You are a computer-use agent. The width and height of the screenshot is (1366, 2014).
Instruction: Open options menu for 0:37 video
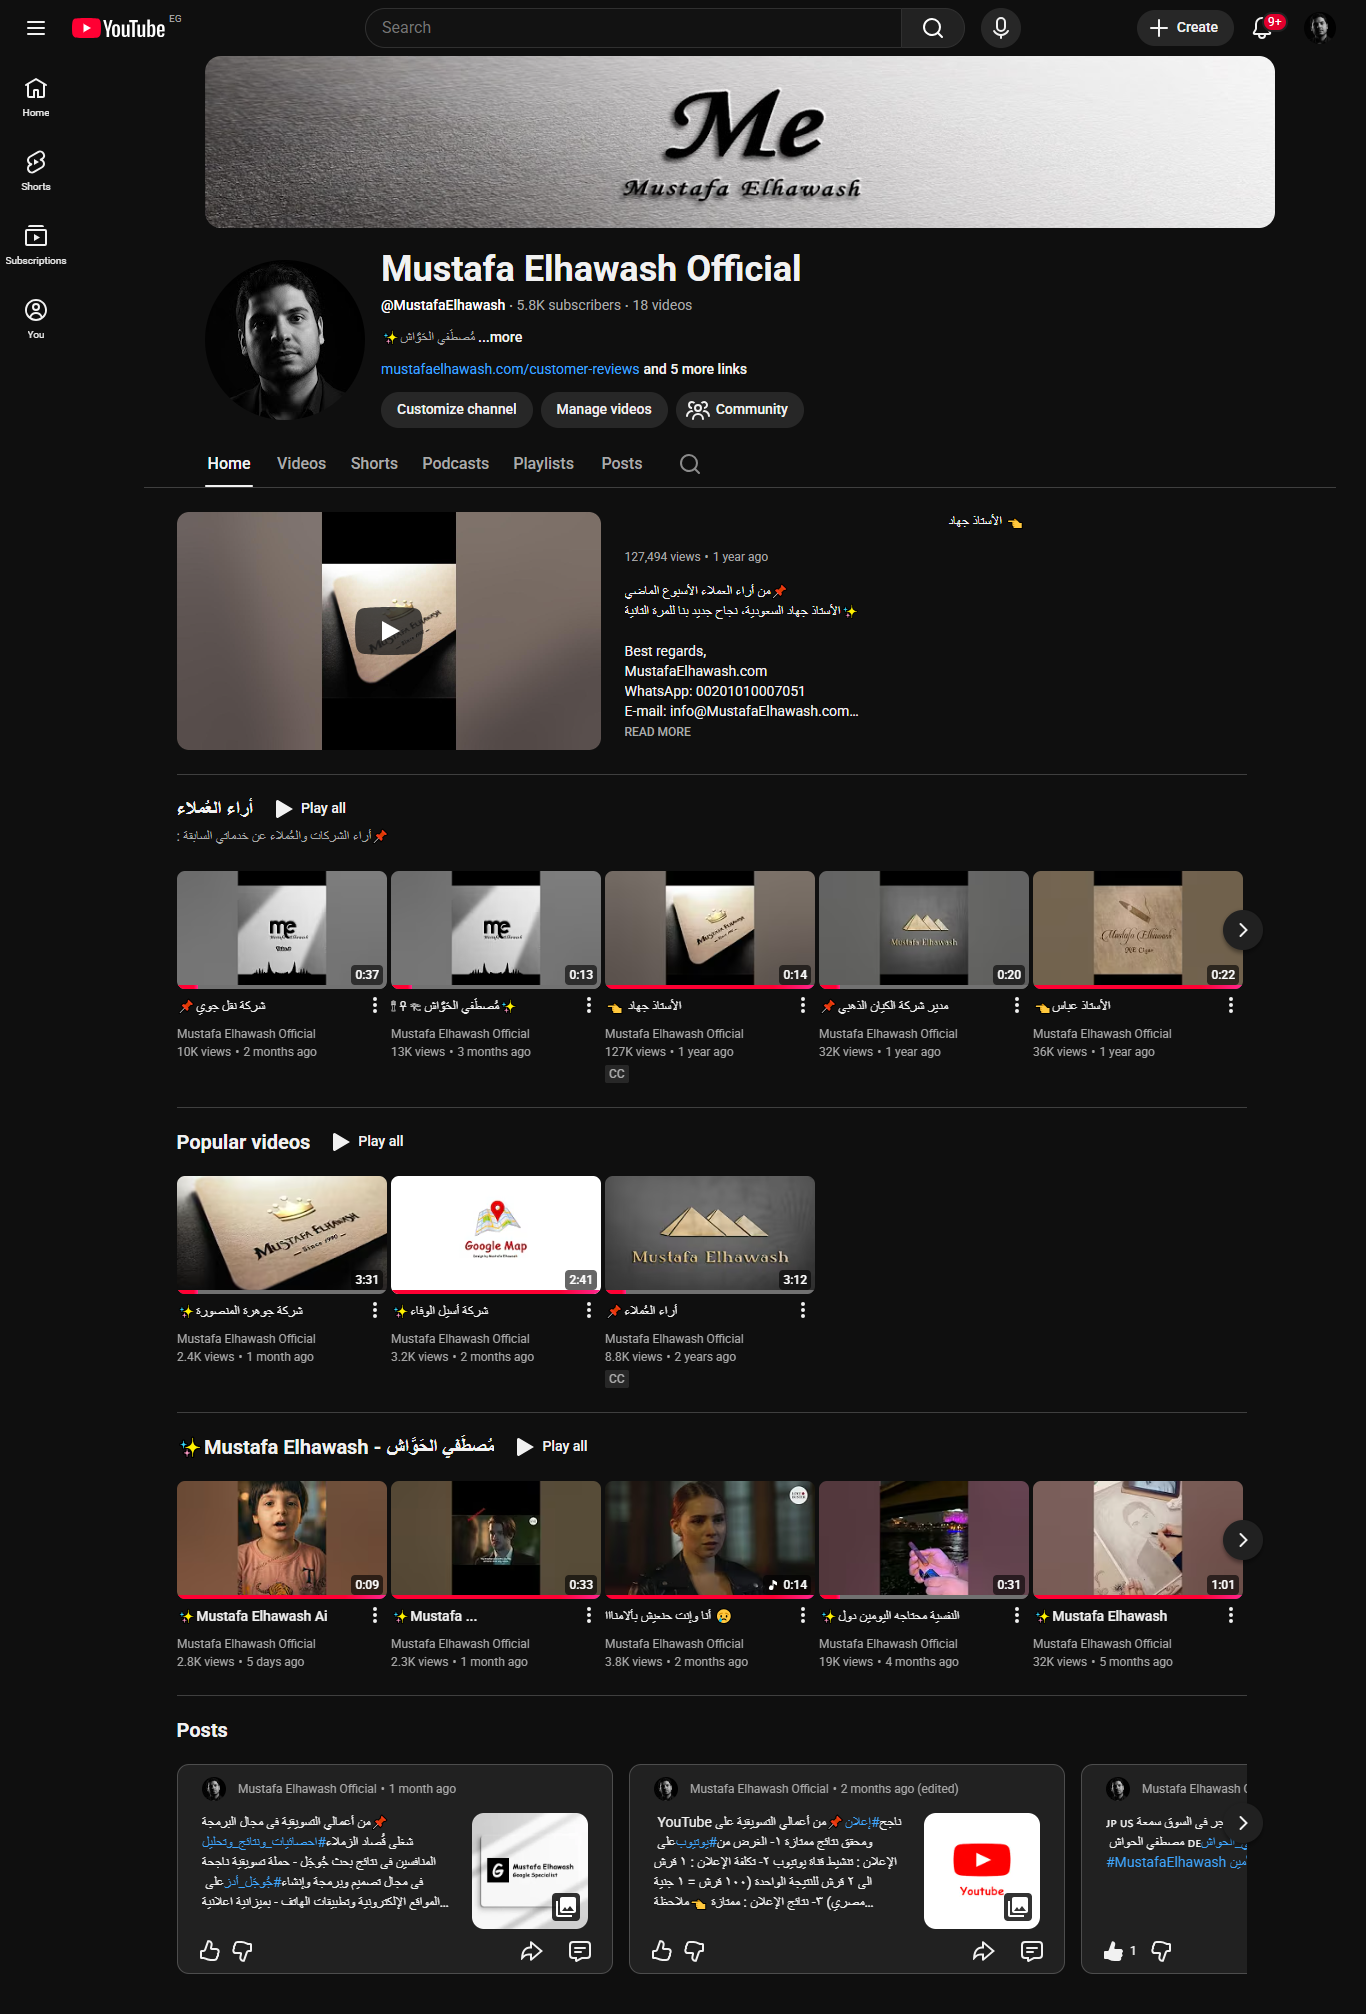tap(375, 1005)
